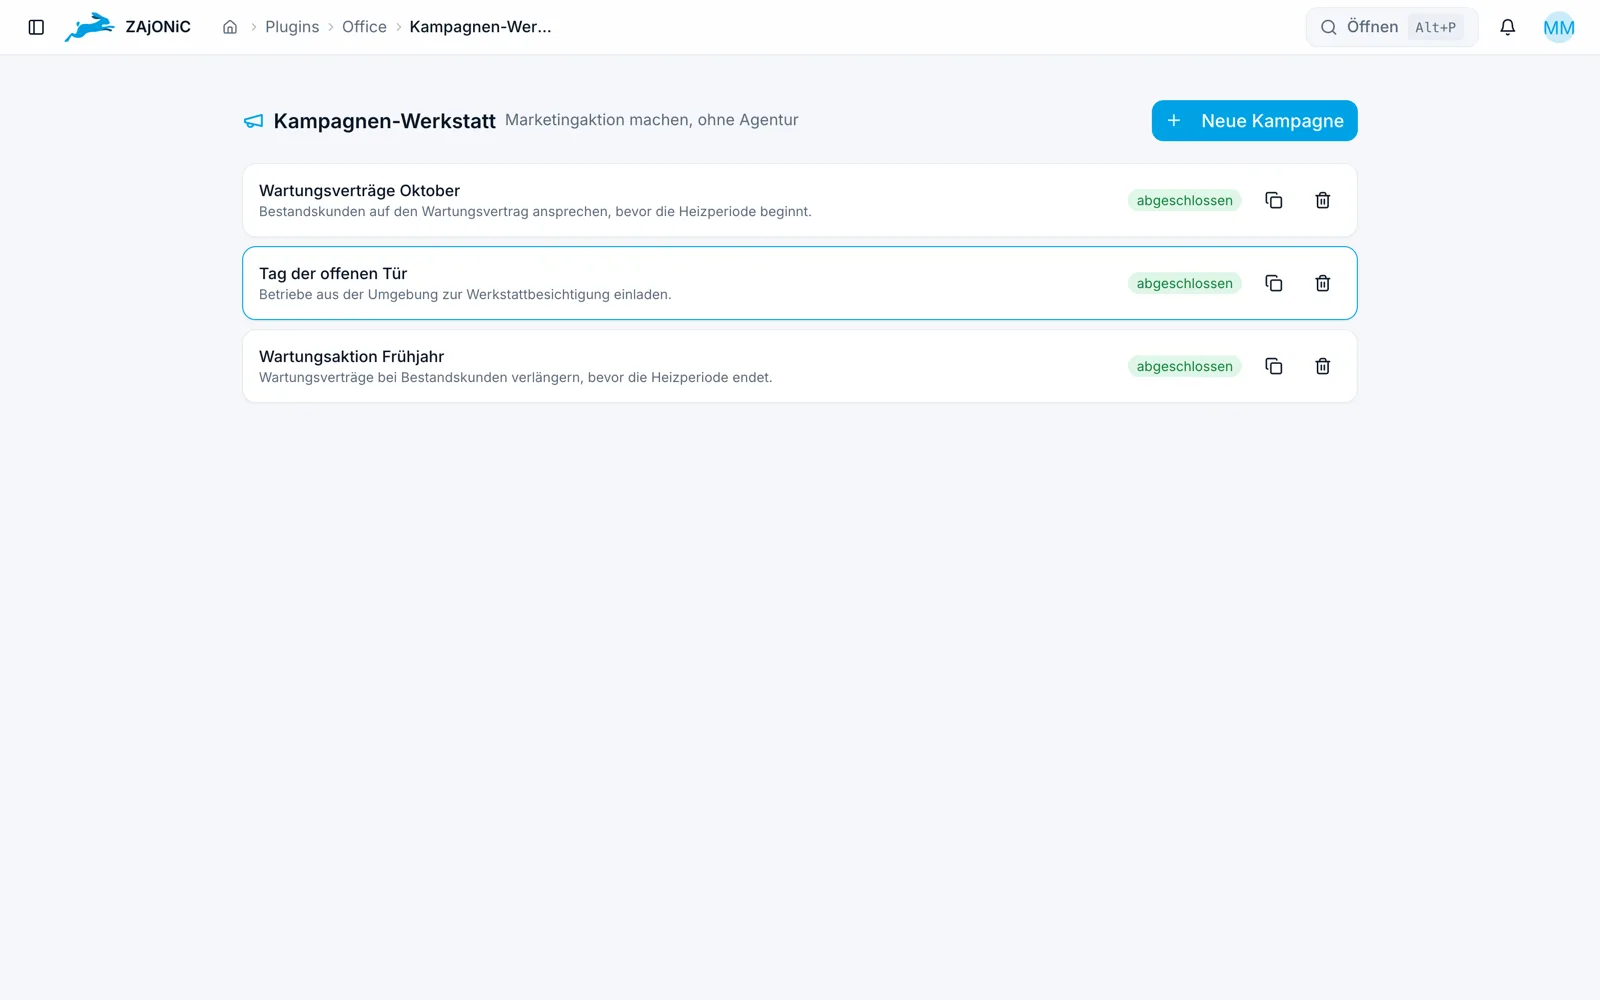Click the ZAjONiC rabbit logo

(90, 27)
